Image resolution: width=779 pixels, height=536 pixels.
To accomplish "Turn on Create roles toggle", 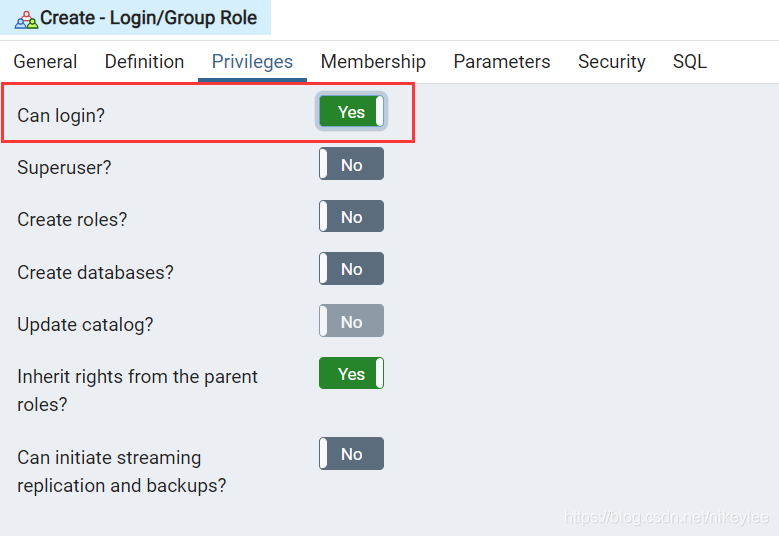I will (x=351, y=216).
